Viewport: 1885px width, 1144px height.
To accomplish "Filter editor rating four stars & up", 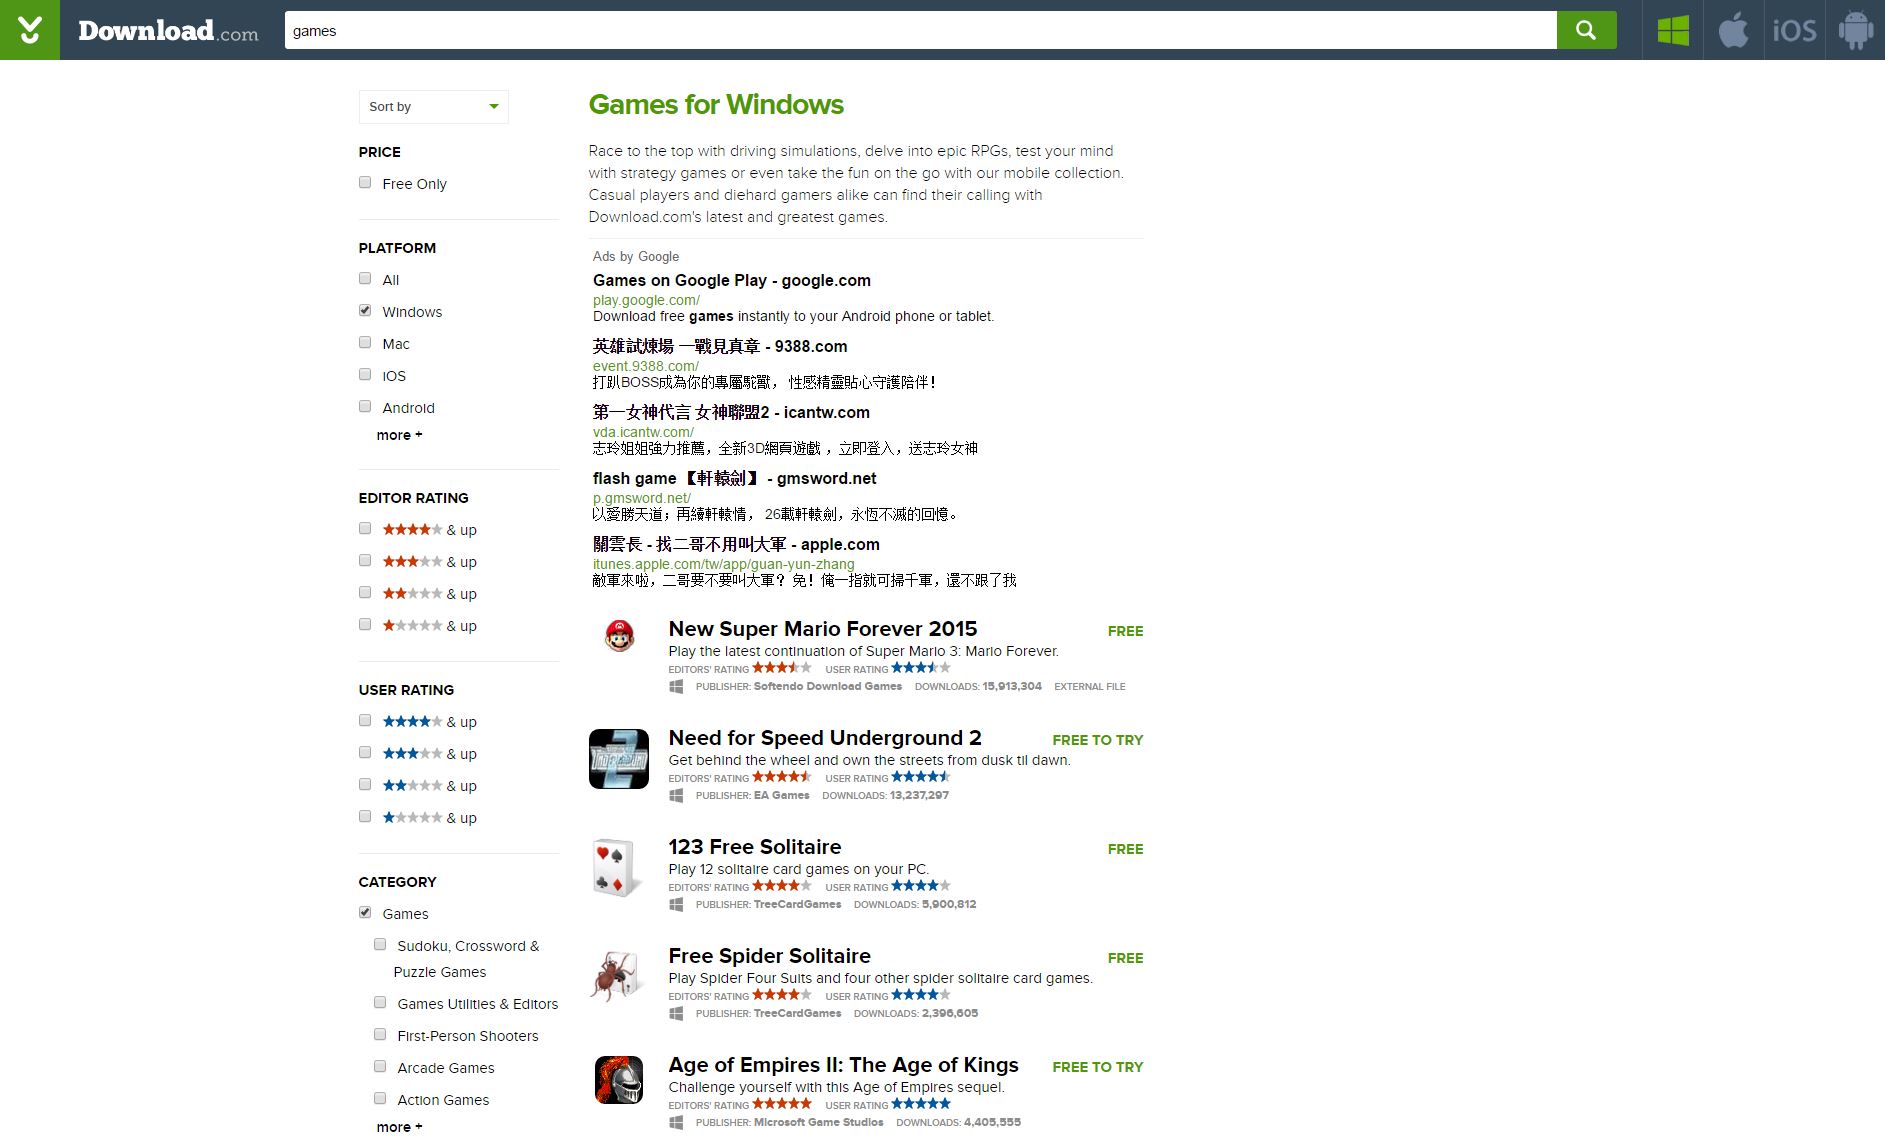I will coord(365,529).
